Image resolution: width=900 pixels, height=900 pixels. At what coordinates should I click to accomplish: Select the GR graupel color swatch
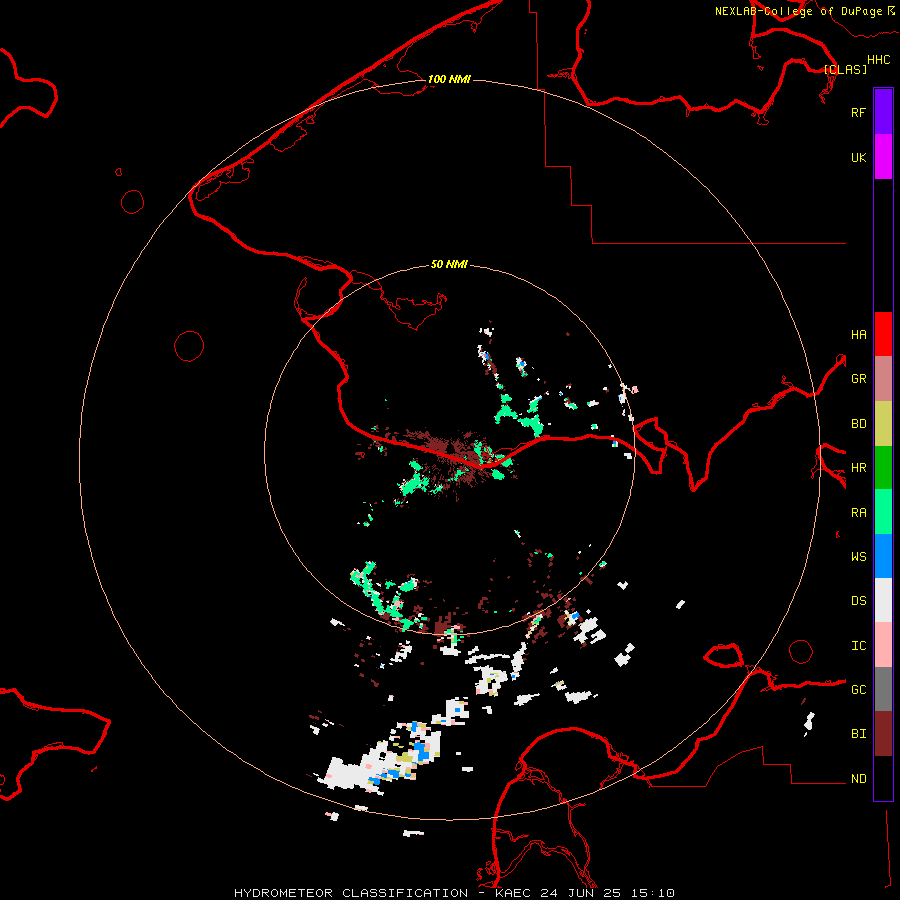tap(883, 379)
